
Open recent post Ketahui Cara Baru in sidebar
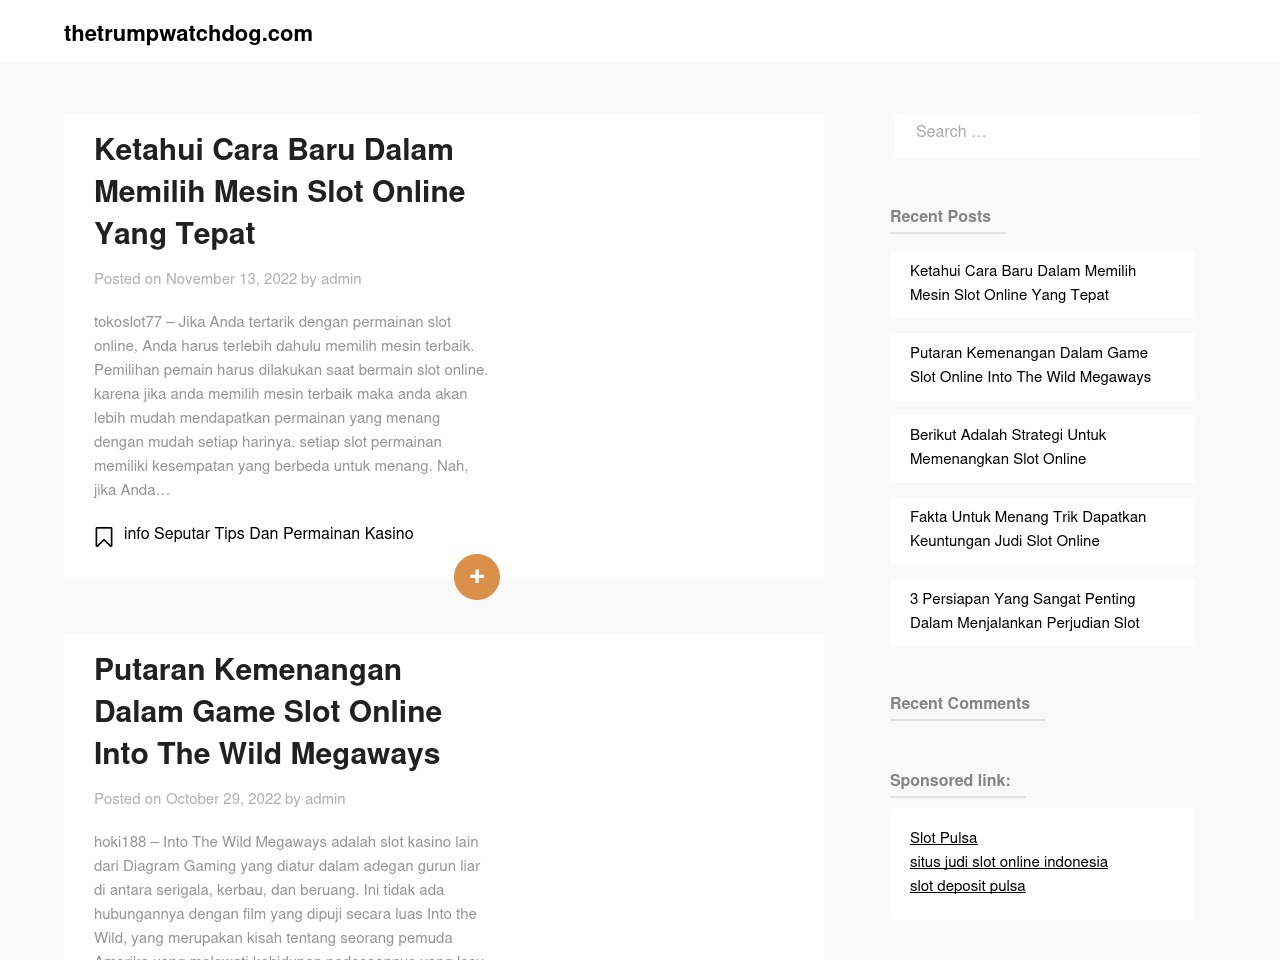pos(1023,283)
